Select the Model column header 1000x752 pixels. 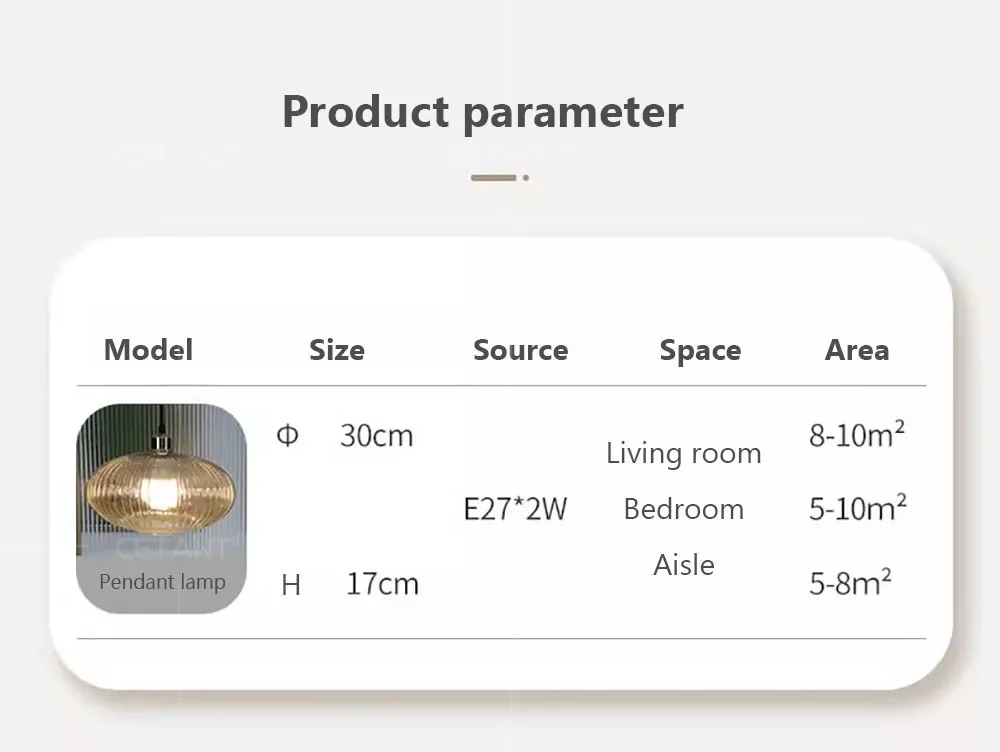[148, 350]
